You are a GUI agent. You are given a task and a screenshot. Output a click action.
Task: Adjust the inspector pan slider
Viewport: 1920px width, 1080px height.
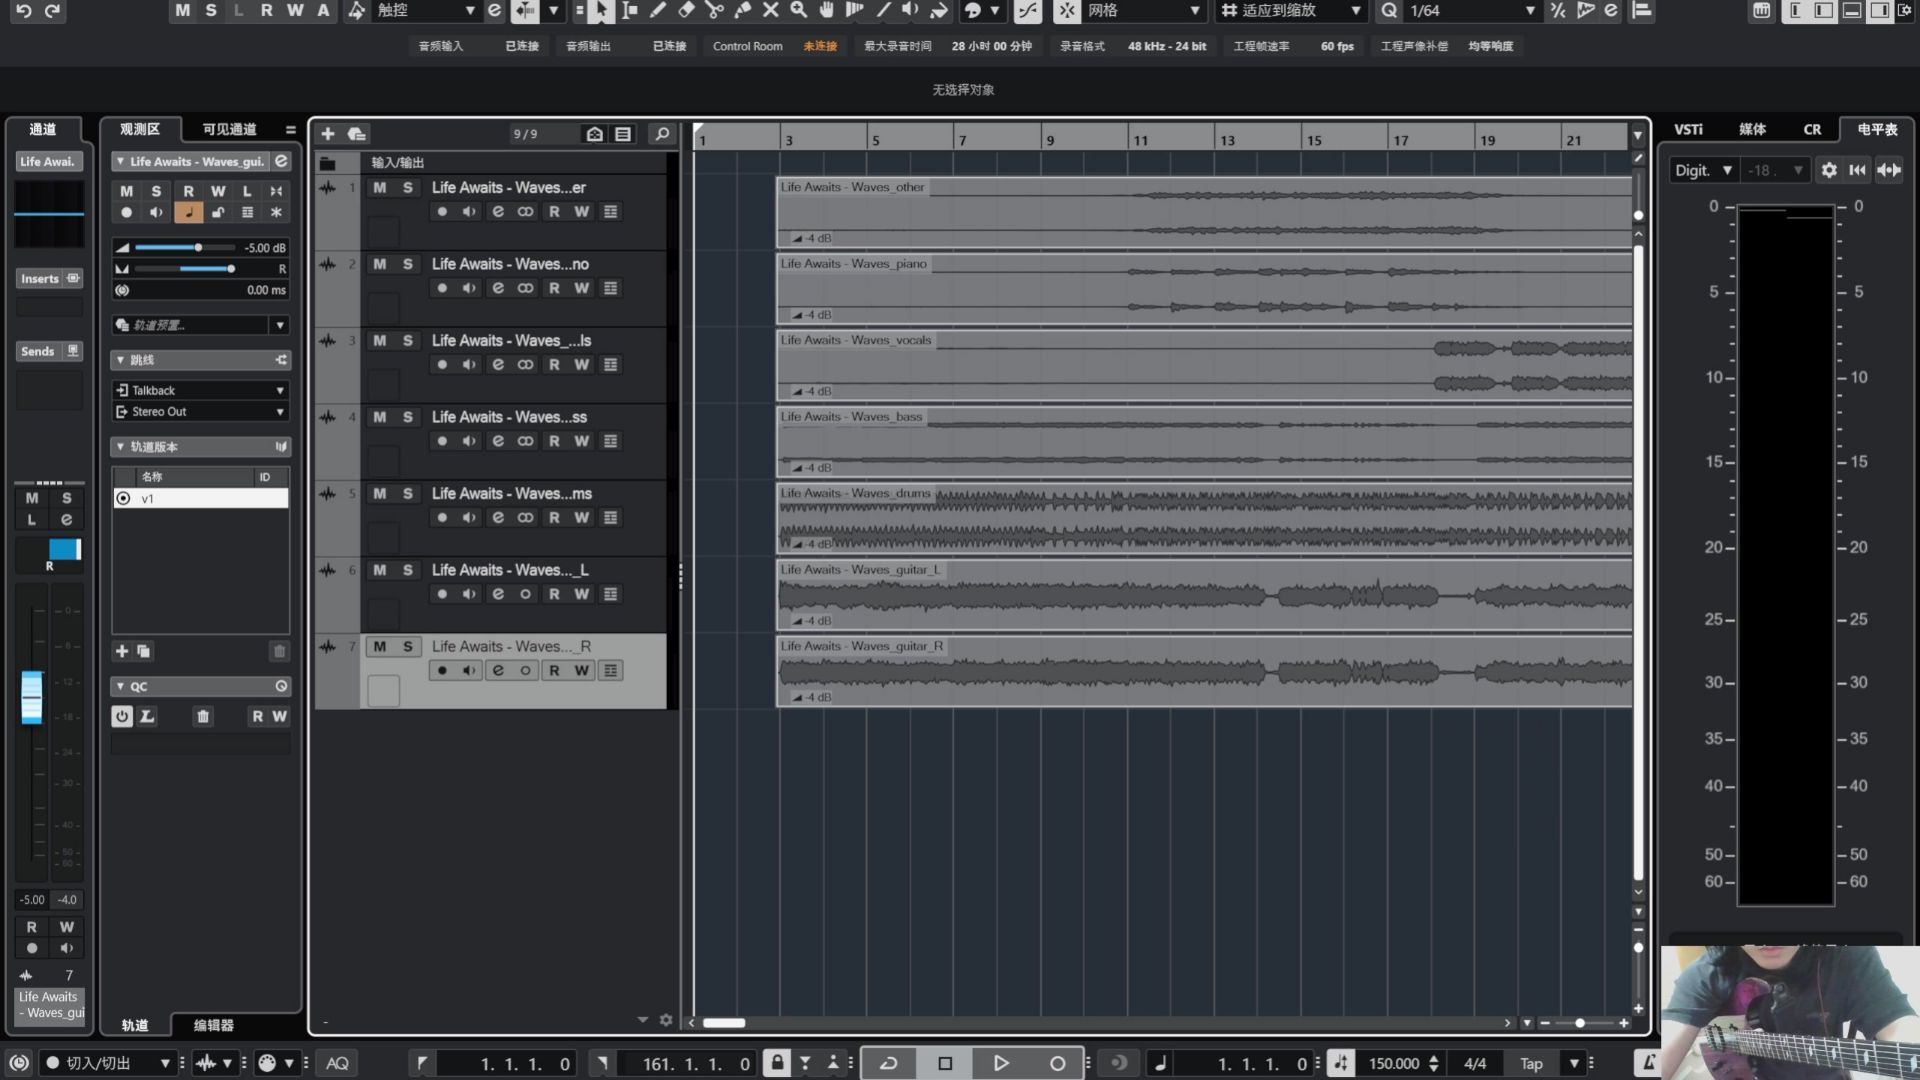pos(185,269)
